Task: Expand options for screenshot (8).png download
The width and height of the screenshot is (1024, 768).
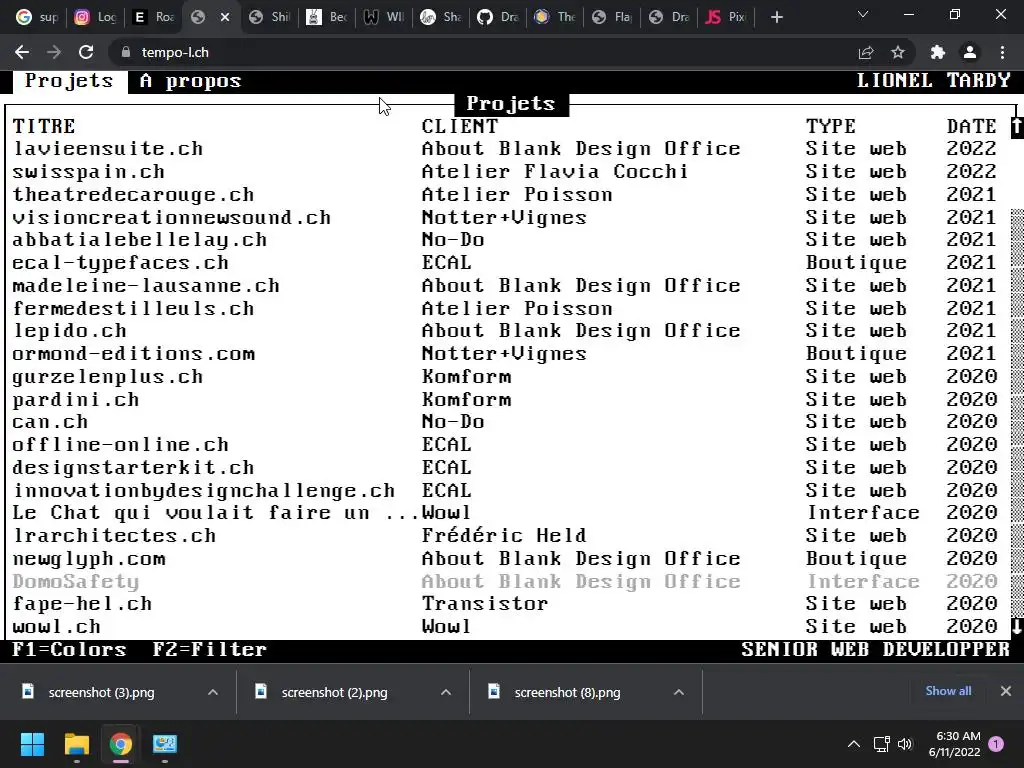Action: pyautogui.click(x=679, y=692)
